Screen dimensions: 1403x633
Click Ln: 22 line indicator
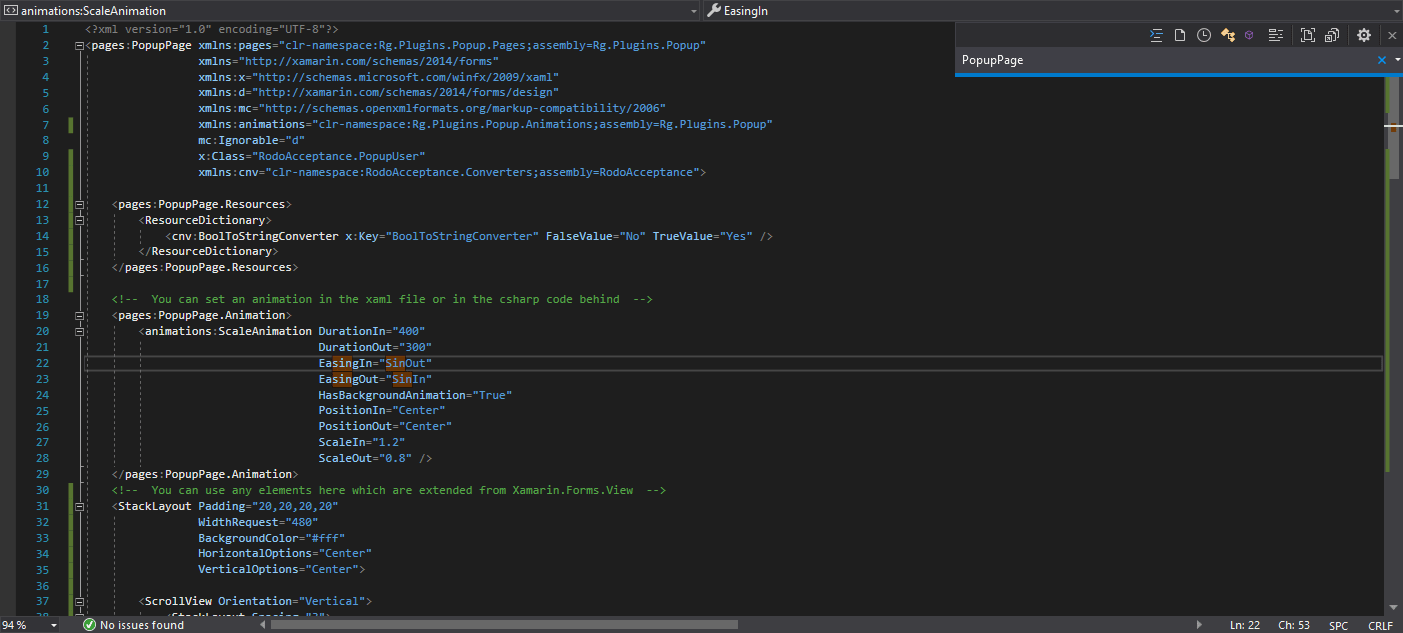1244,625
